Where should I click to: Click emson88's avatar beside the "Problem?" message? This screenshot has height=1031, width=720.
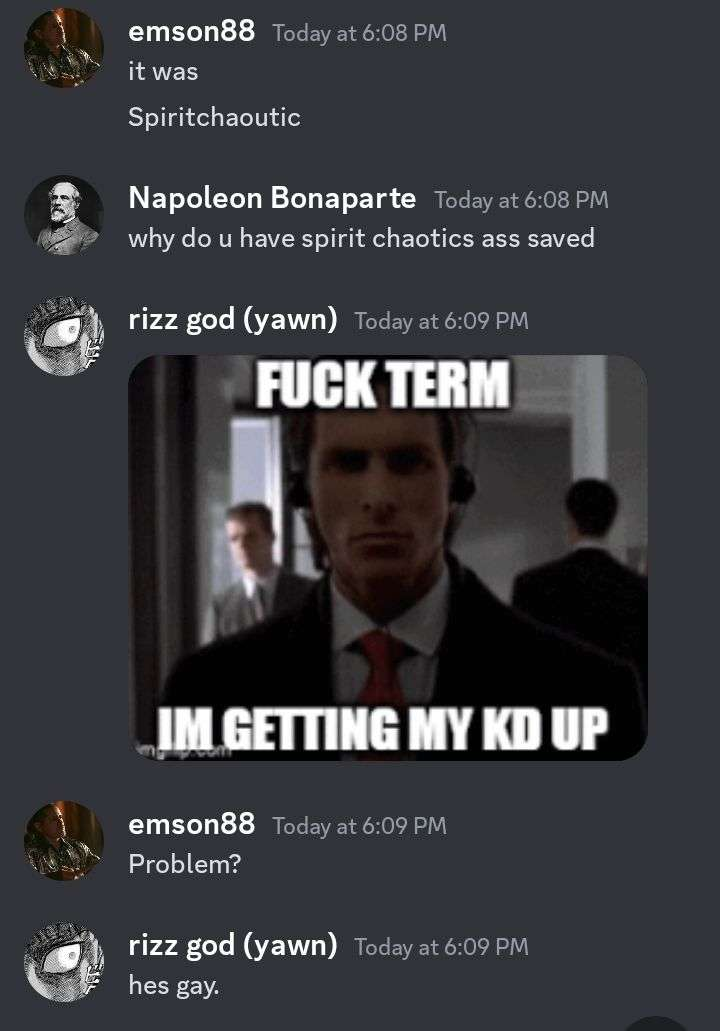click(64, 840)
